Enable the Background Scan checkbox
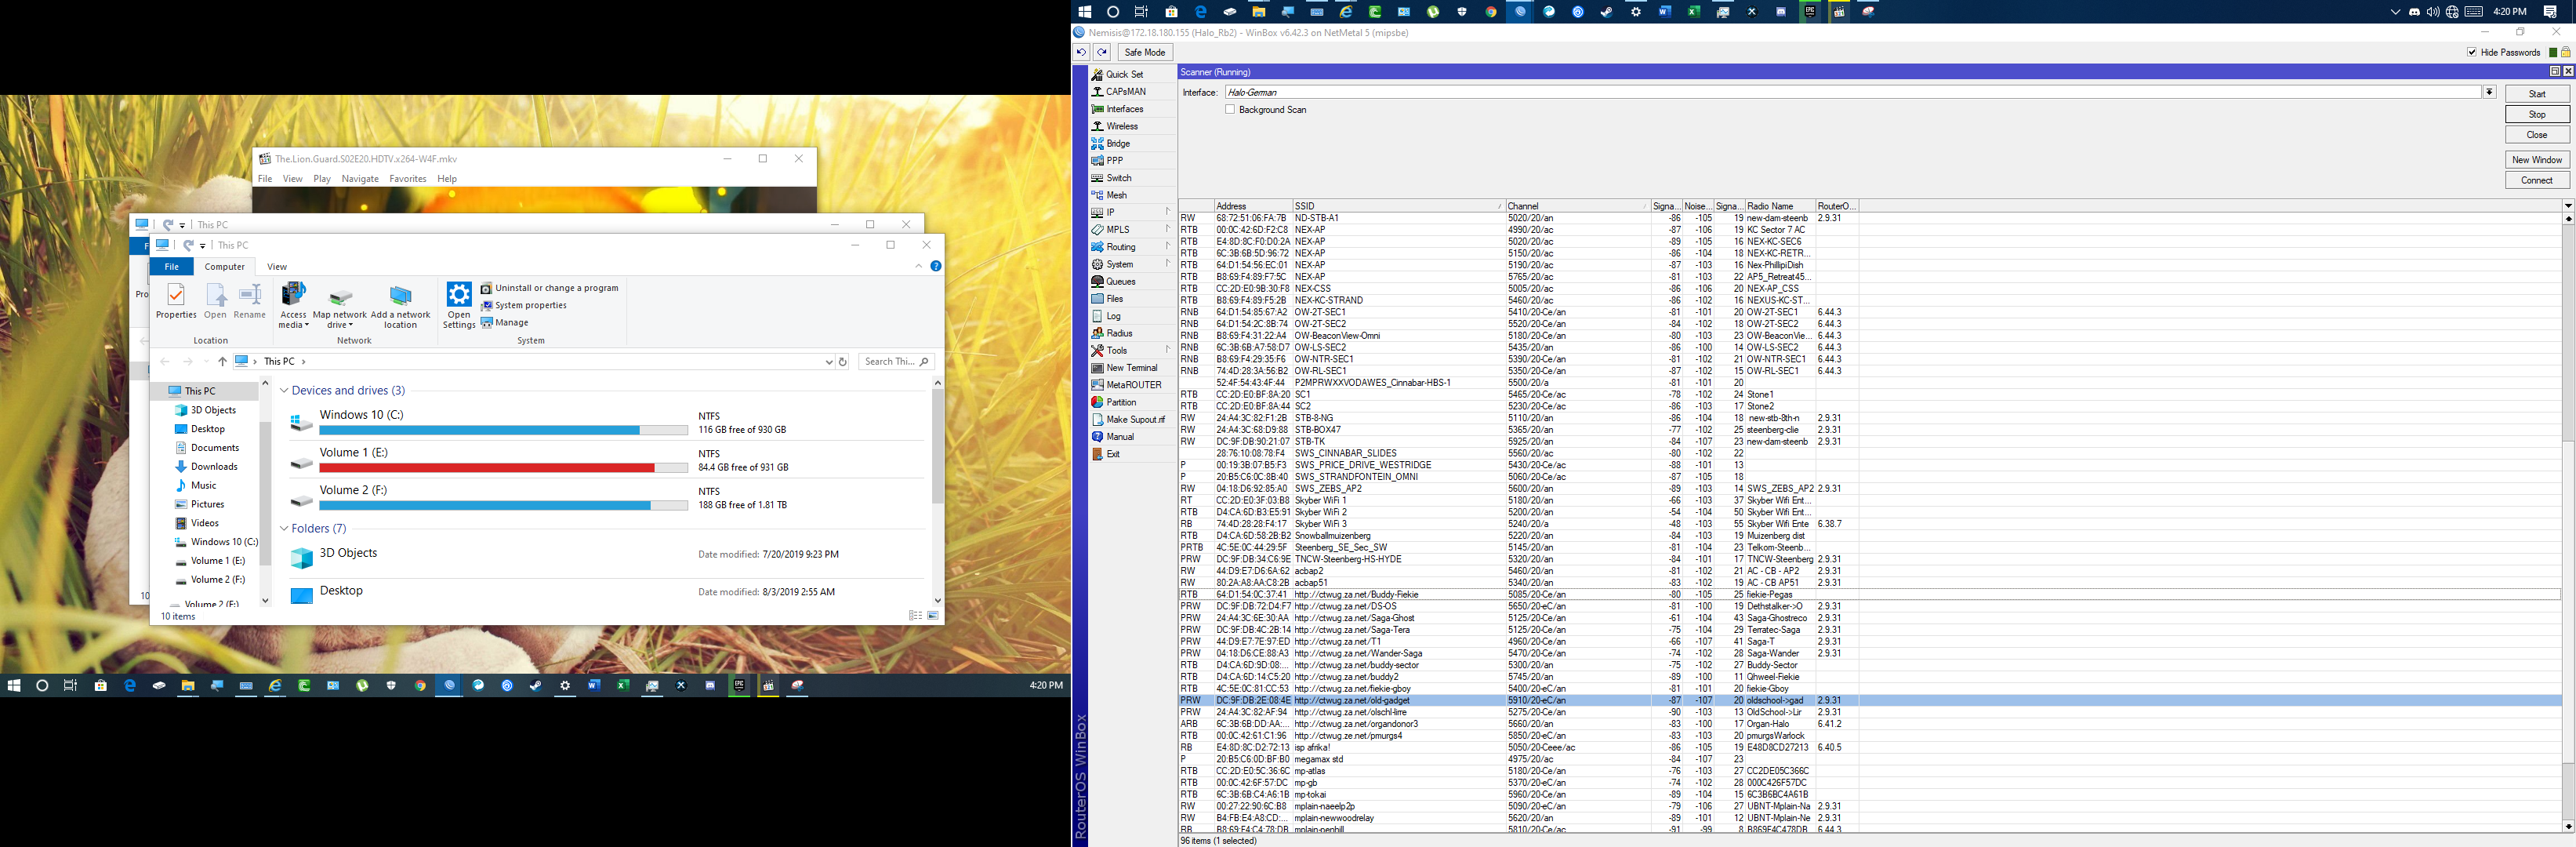This screenshot has width=2576, height=847. (x=1230, y=109)
